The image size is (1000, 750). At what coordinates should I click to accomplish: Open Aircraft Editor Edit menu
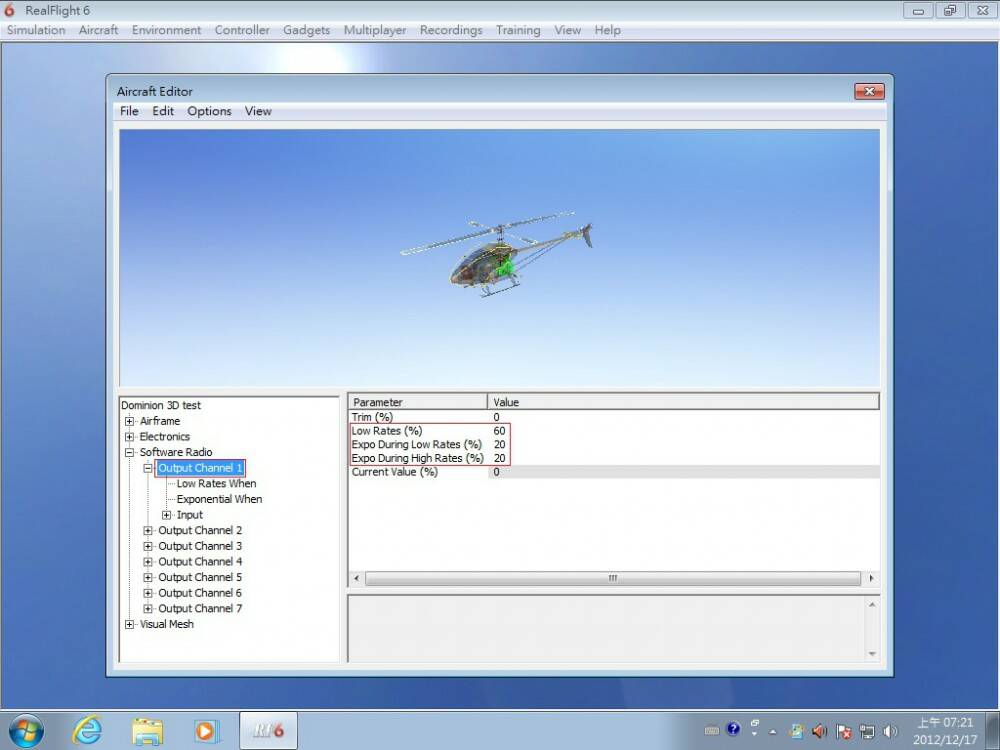(163, 111)
